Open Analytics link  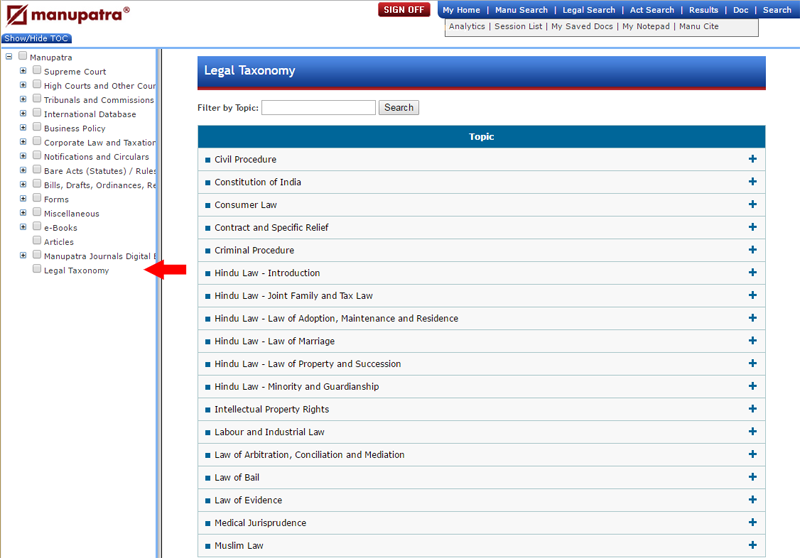467,27
